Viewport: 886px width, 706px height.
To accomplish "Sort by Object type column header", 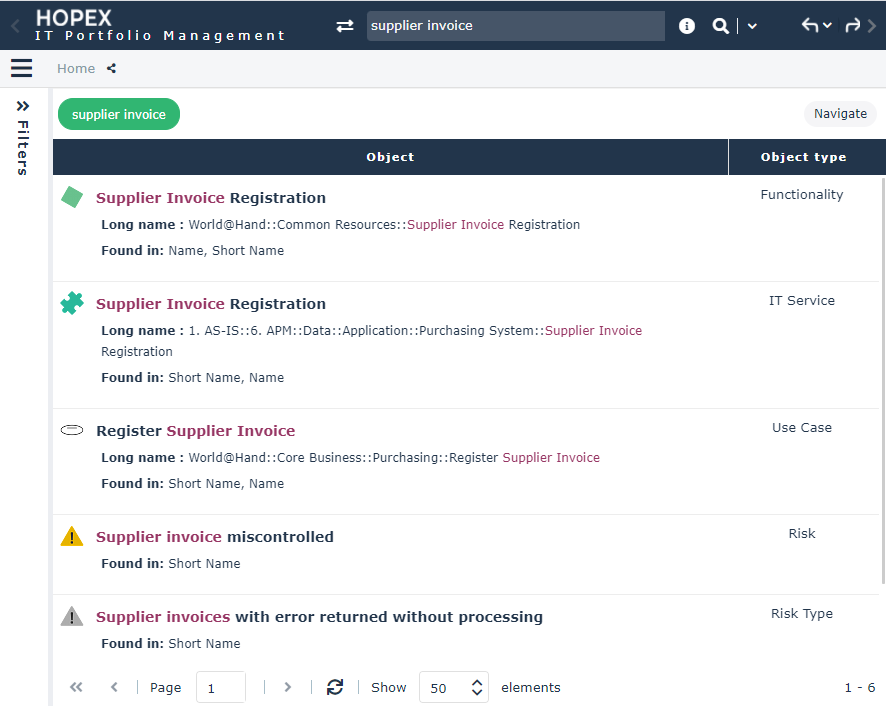I will [x=803, y=157].
